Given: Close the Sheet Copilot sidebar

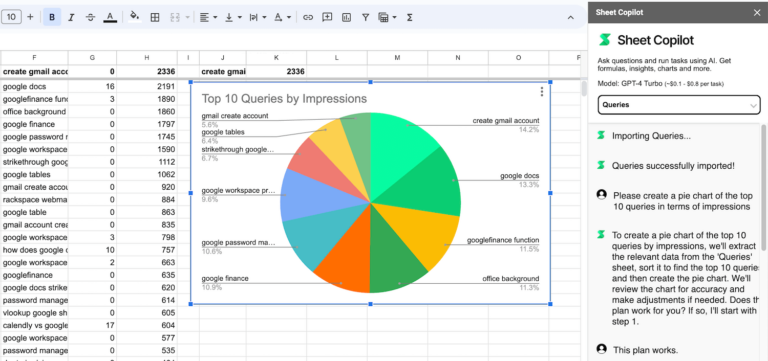Looking at the screenshot, I should tap(757, 12).
